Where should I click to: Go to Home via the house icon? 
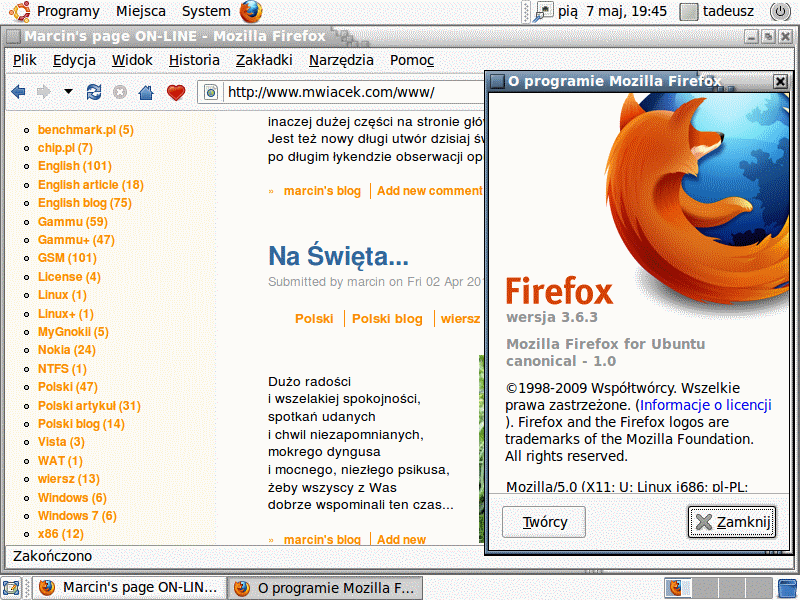146,92
